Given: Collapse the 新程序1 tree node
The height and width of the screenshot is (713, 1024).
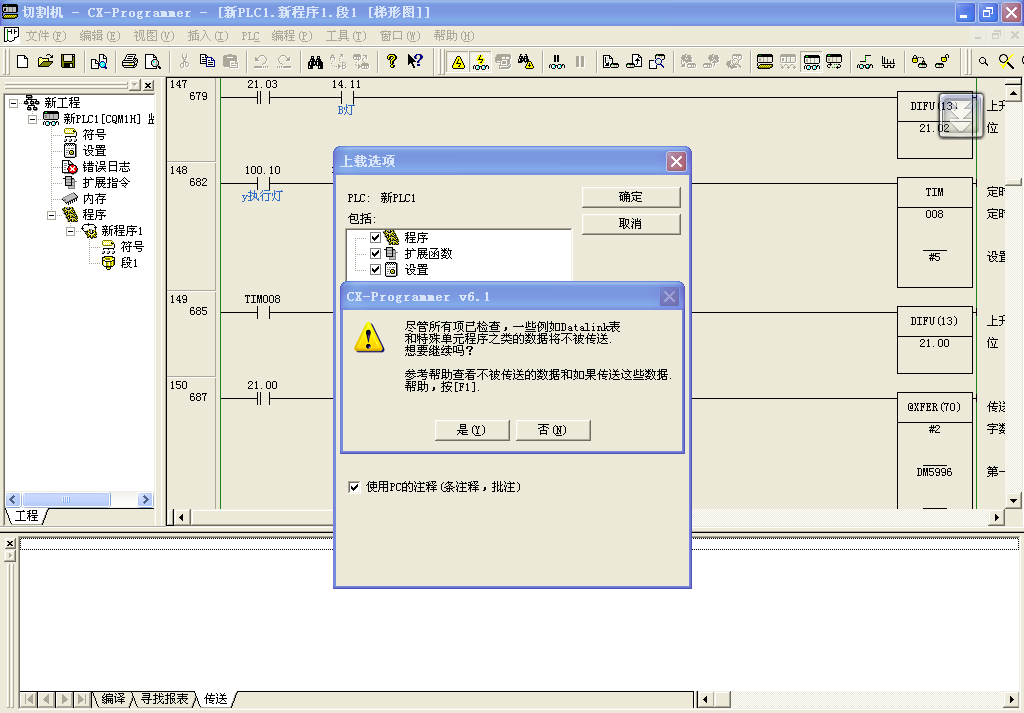Looking at the screenshot, I should click(x=71, y=231).
